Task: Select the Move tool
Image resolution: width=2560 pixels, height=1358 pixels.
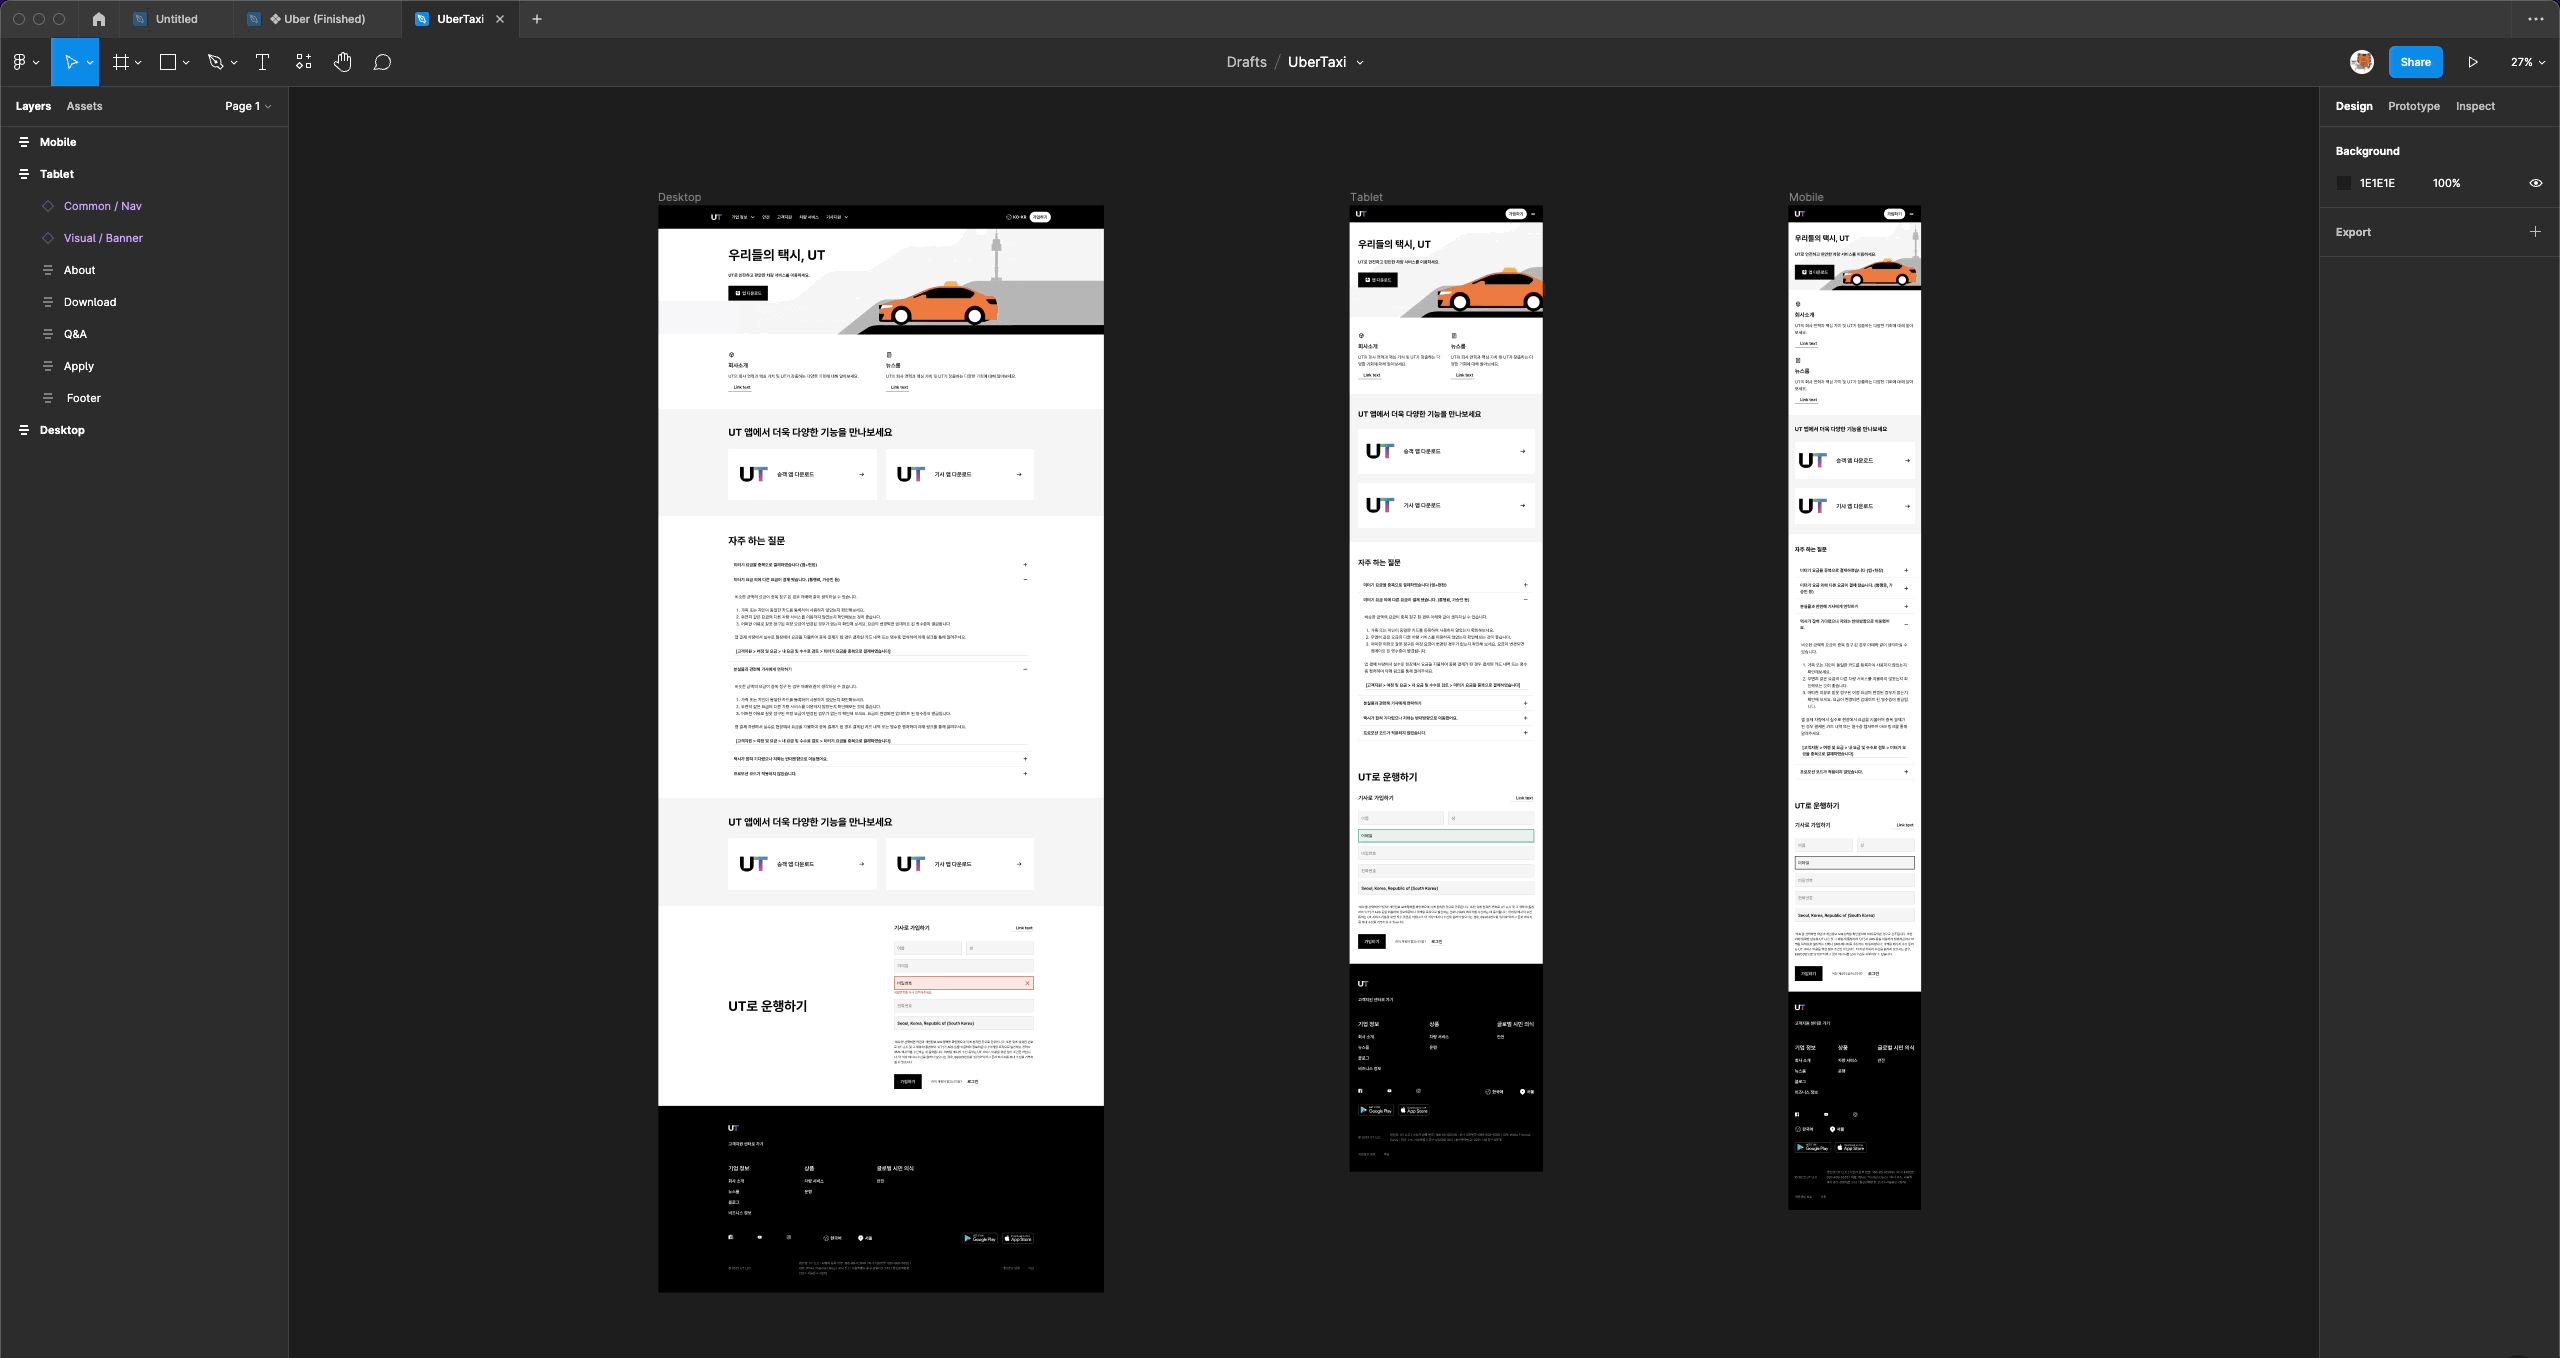Action: 70,62
